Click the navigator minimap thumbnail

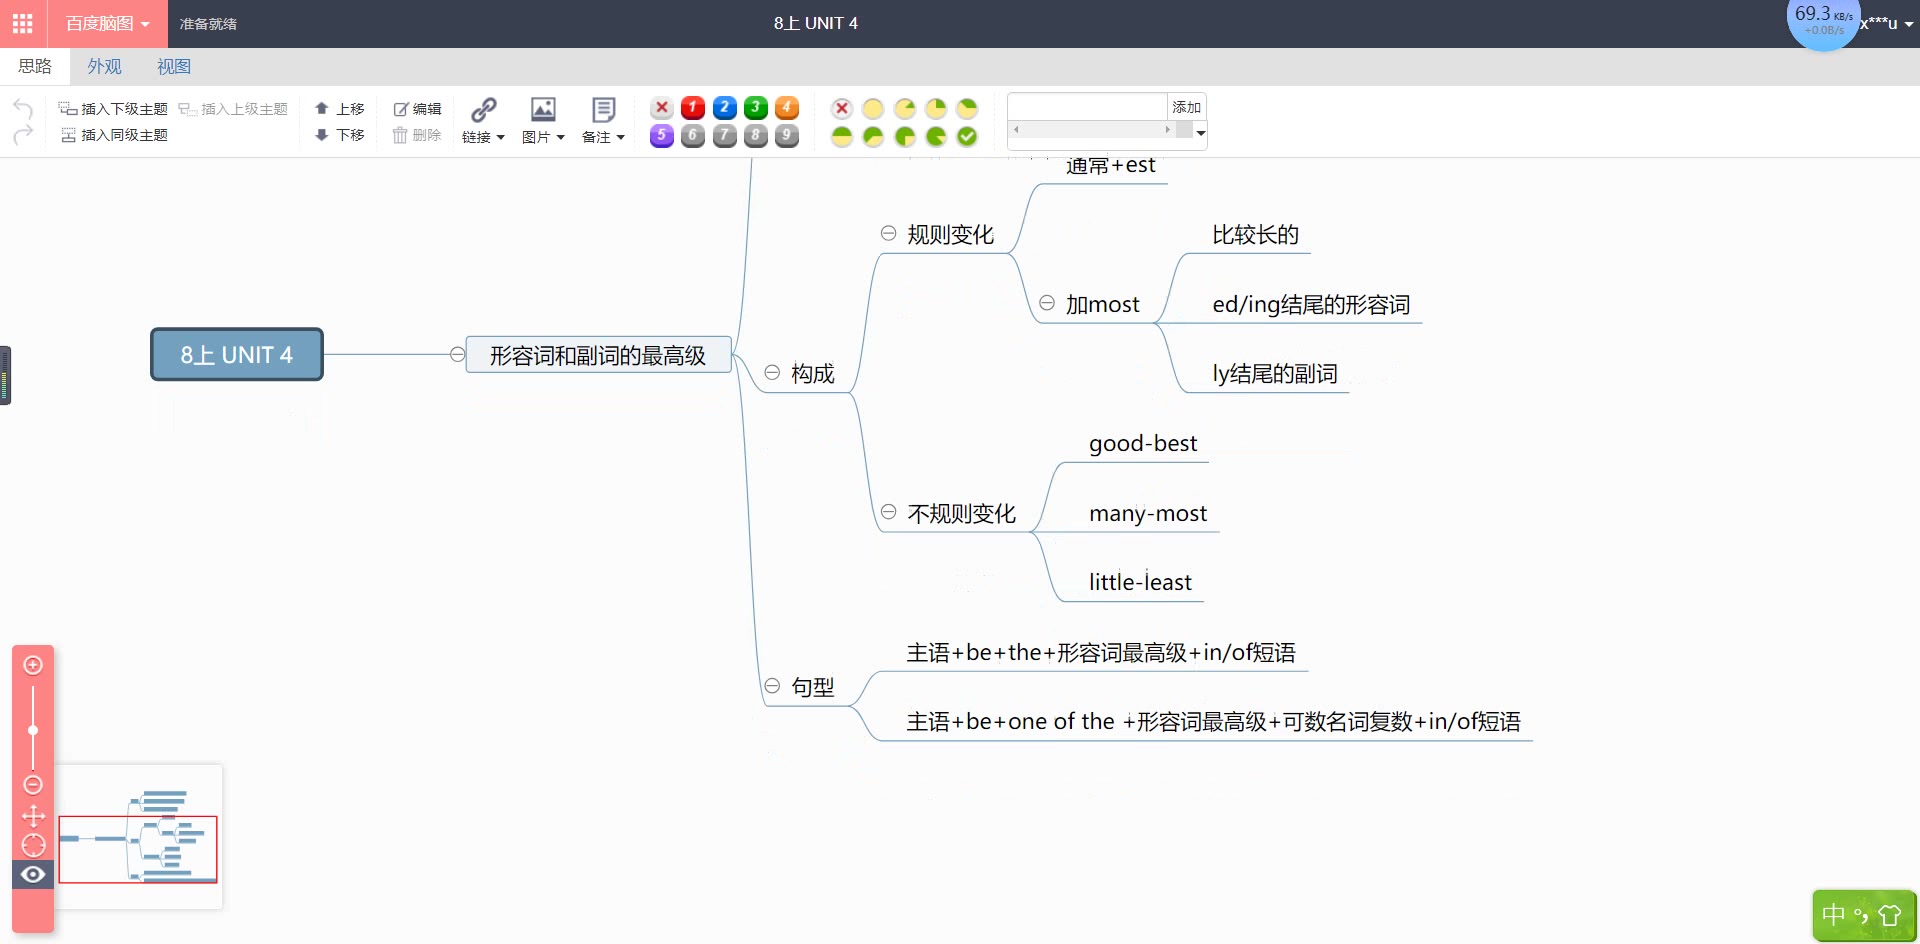point(139,837)
